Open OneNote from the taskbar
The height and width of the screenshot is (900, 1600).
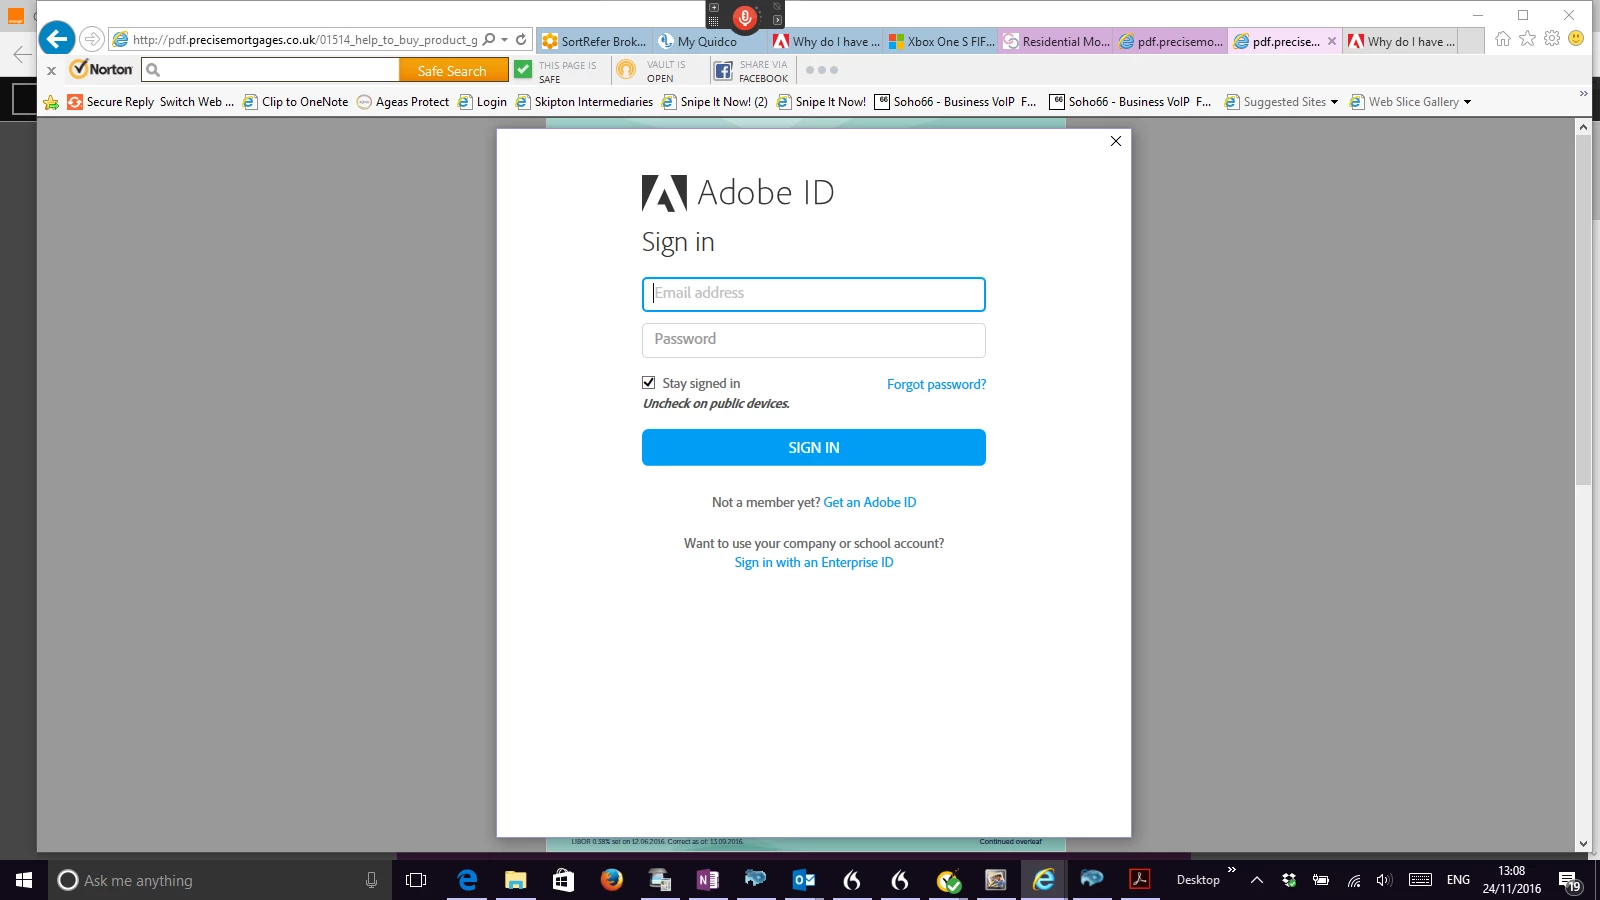[708, 880]
